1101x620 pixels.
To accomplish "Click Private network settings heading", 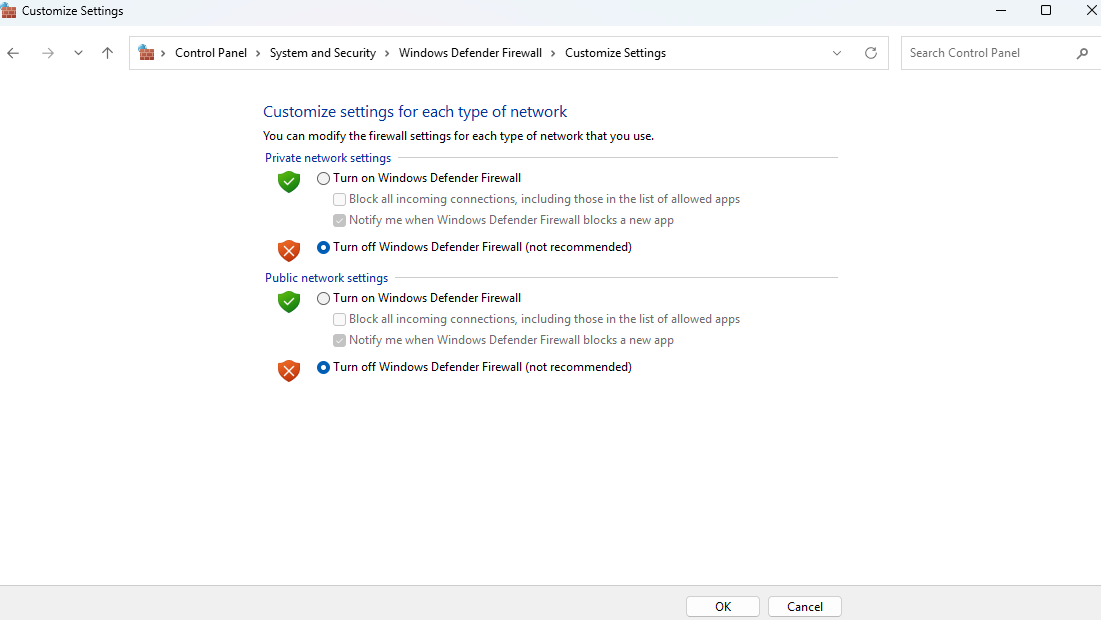I will 328,158.
